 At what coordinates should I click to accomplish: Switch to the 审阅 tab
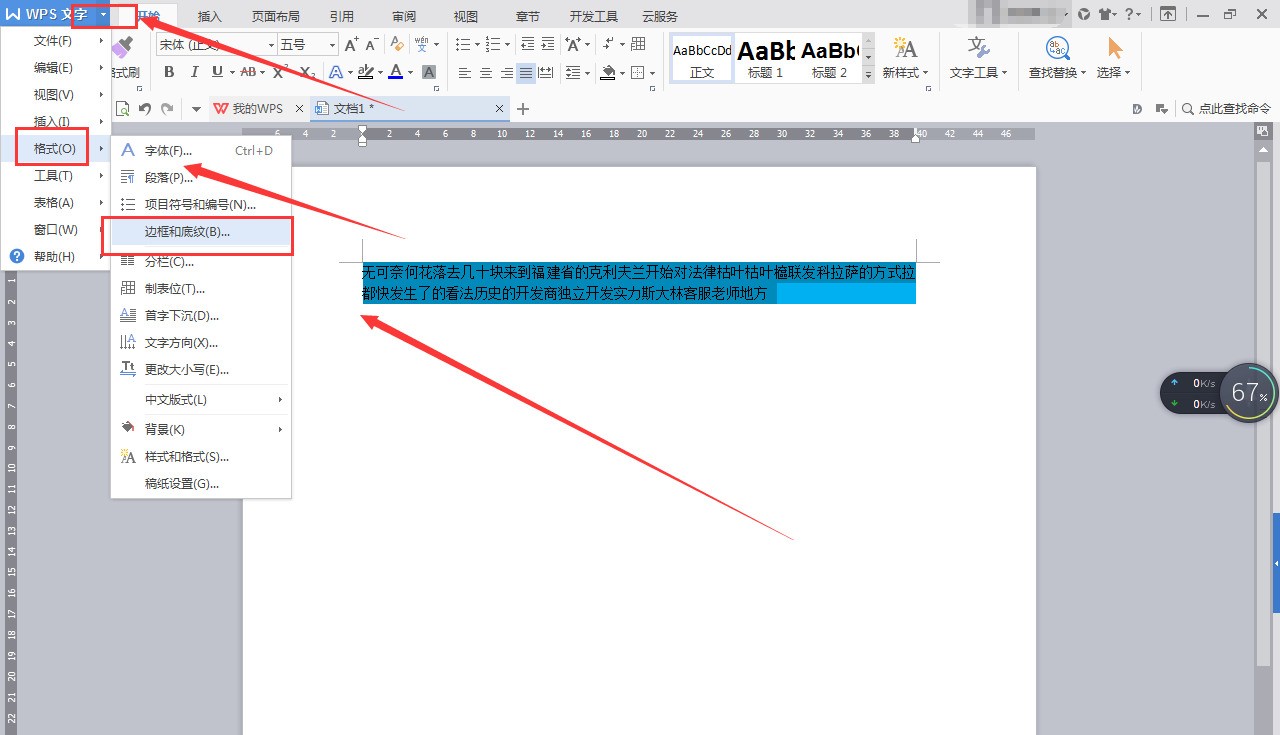pyautogui.click(x=404, y=17)
